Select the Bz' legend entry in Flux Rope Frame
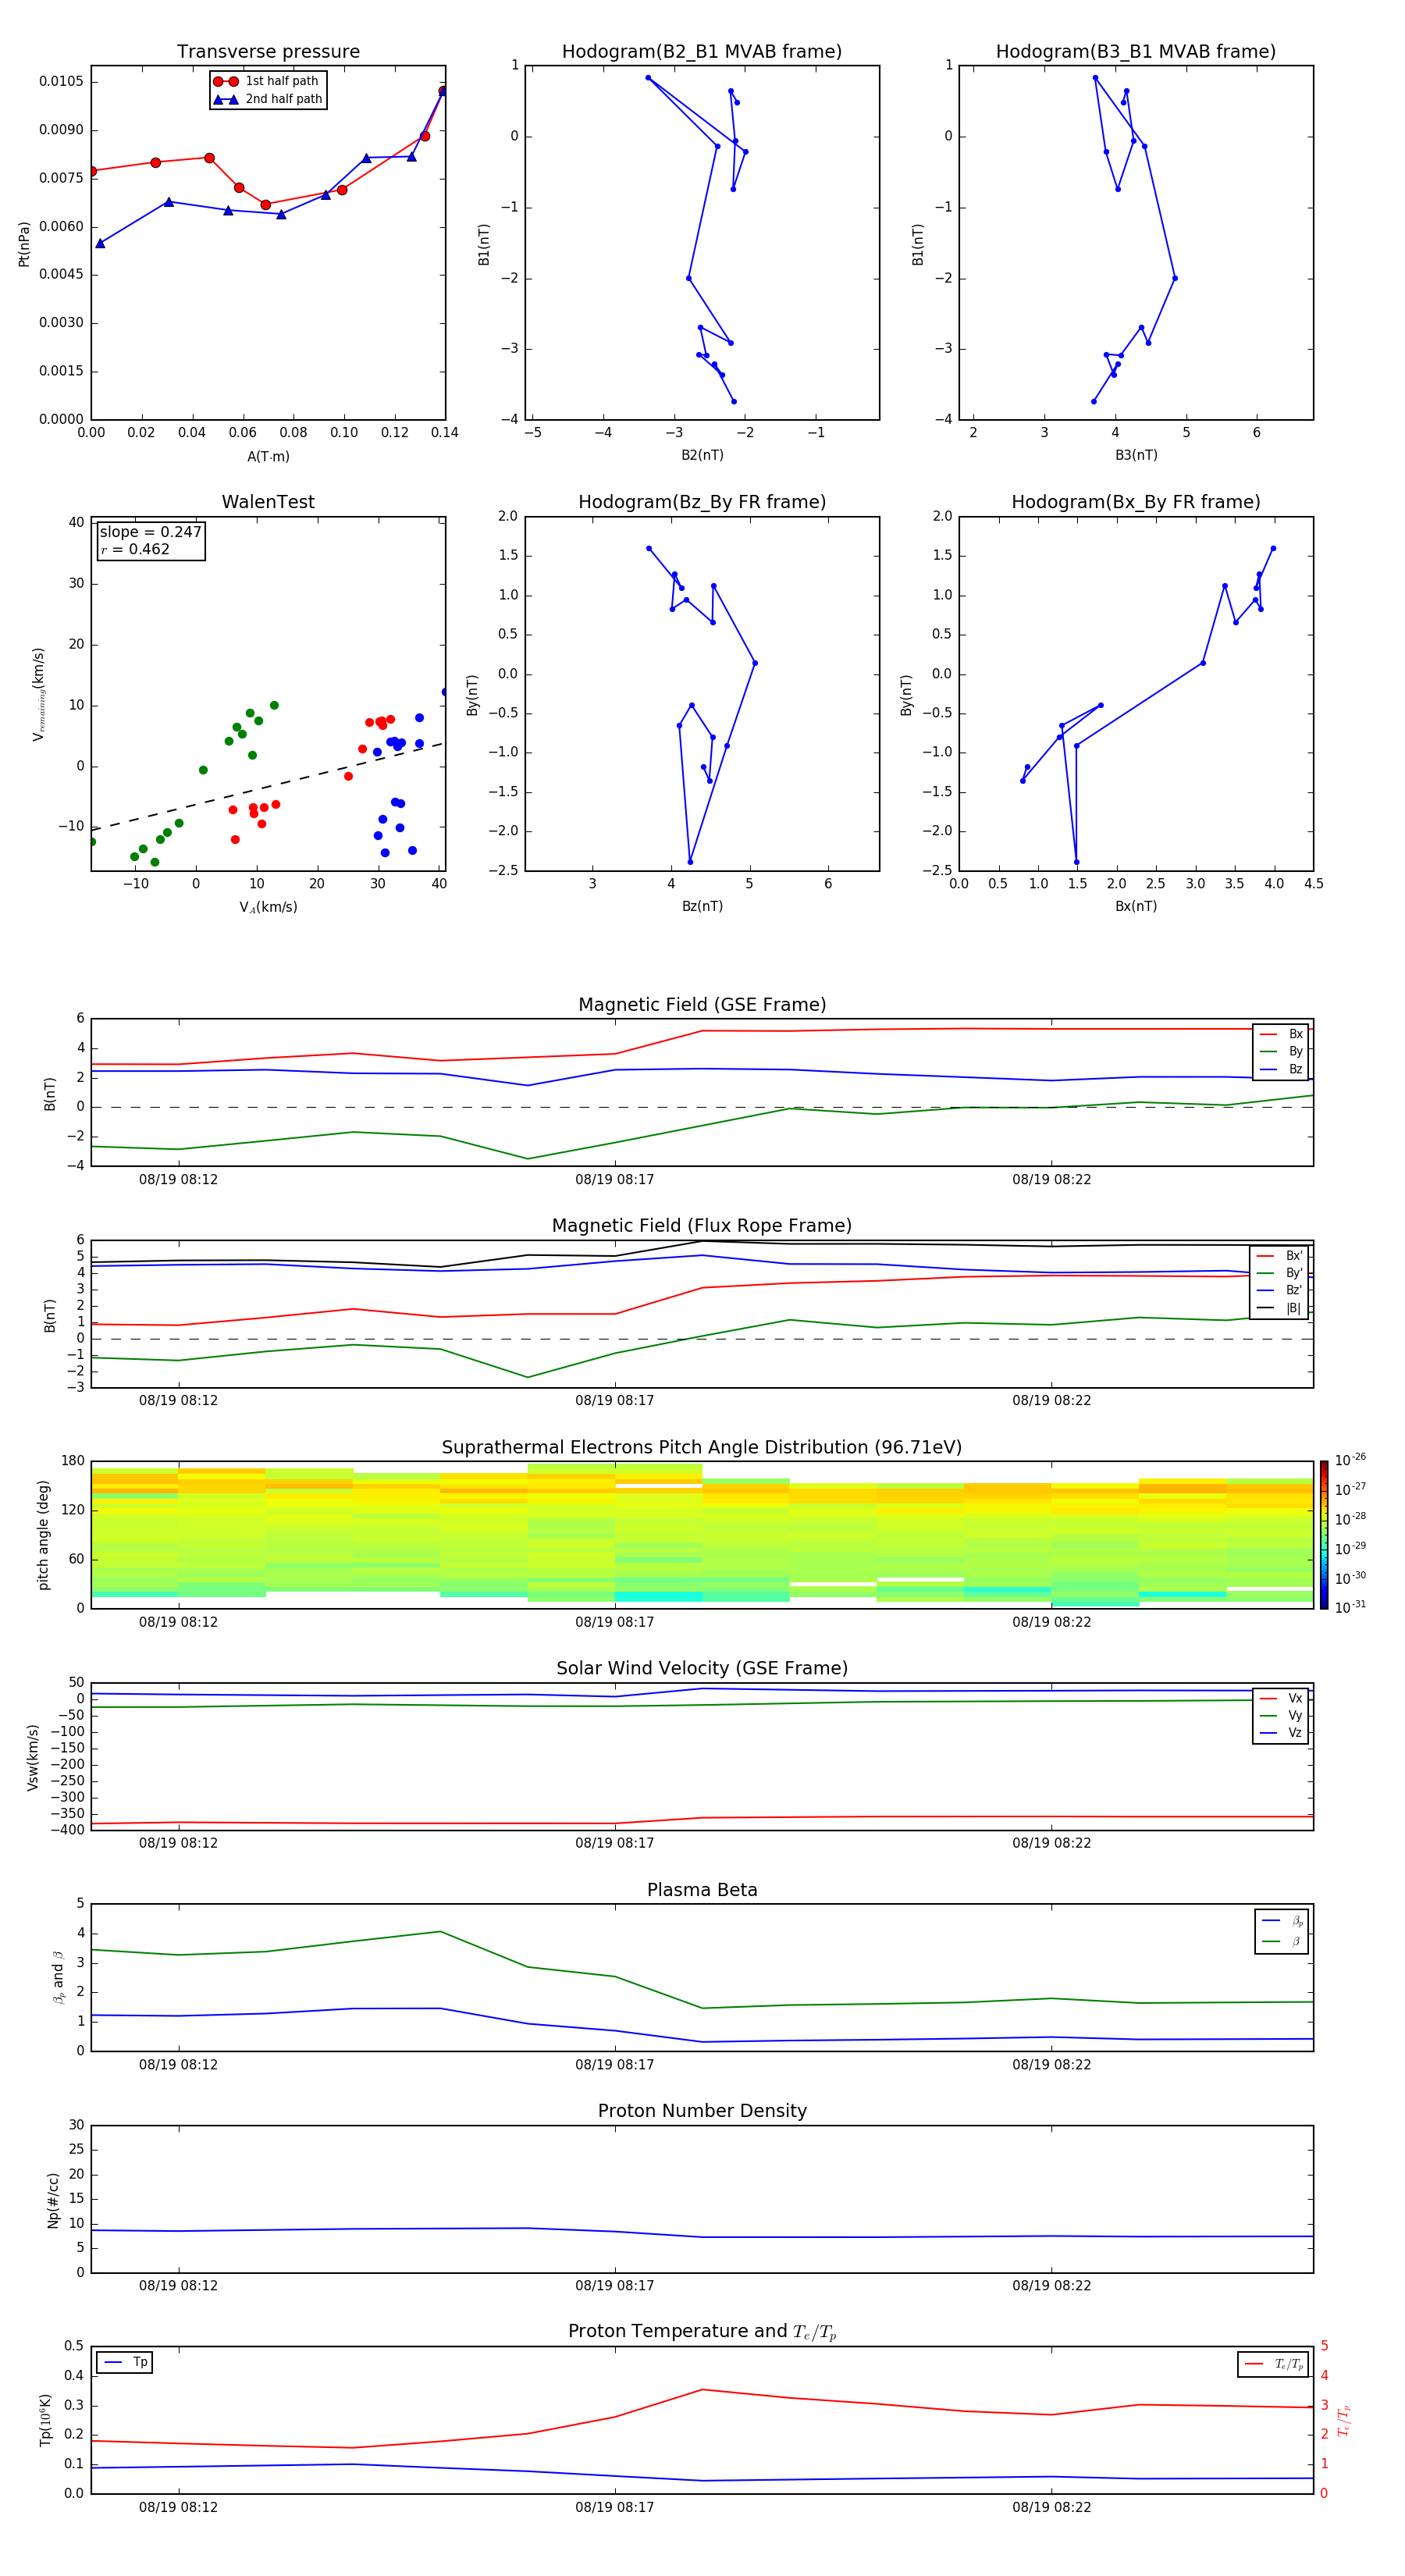Screen dimensions: 1405x2576 (x=1280, y=1290)
